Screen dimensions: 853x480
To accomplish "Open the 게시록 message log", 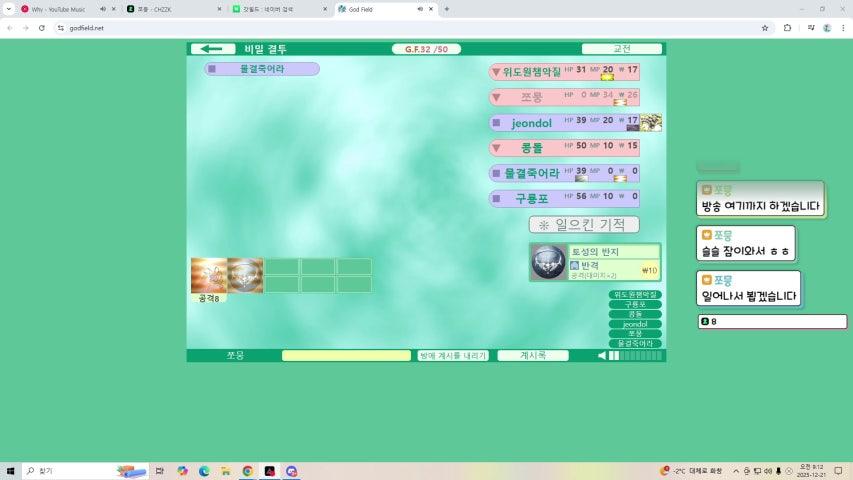I will (x=532, y=356).
